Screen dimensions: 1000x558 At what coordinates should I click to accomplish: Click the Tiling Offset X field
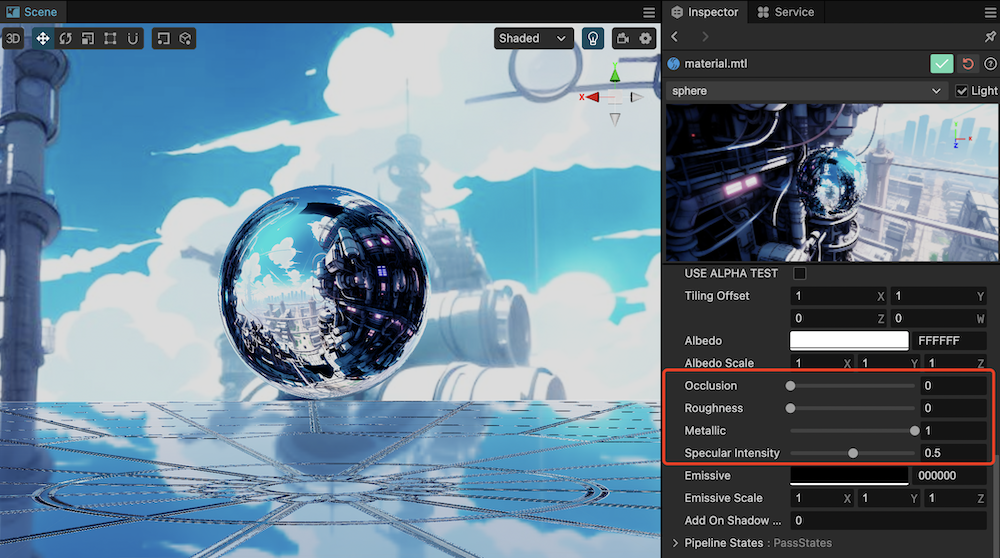(838, 296)
